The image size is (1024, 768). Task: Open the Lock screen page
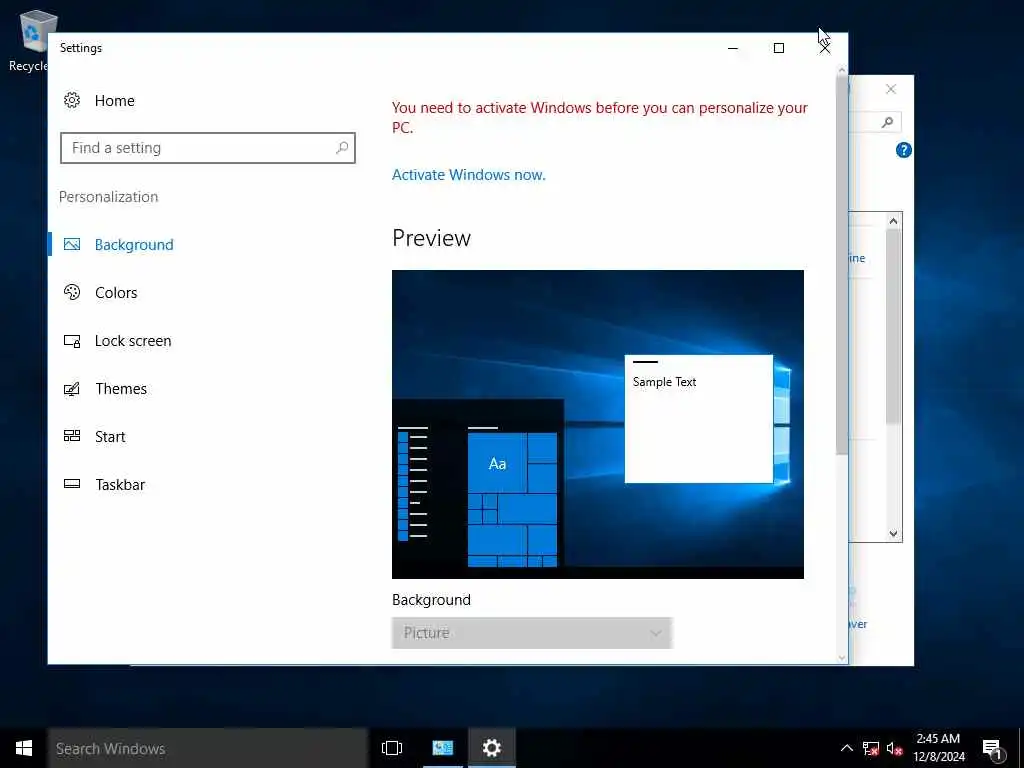point(133,341)
